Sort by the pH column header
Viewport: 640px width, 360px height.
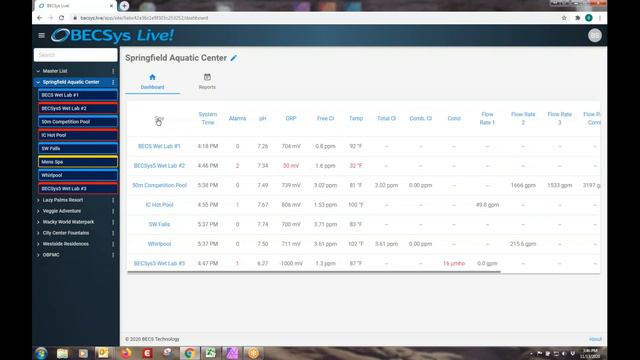[x=262, y=118]
